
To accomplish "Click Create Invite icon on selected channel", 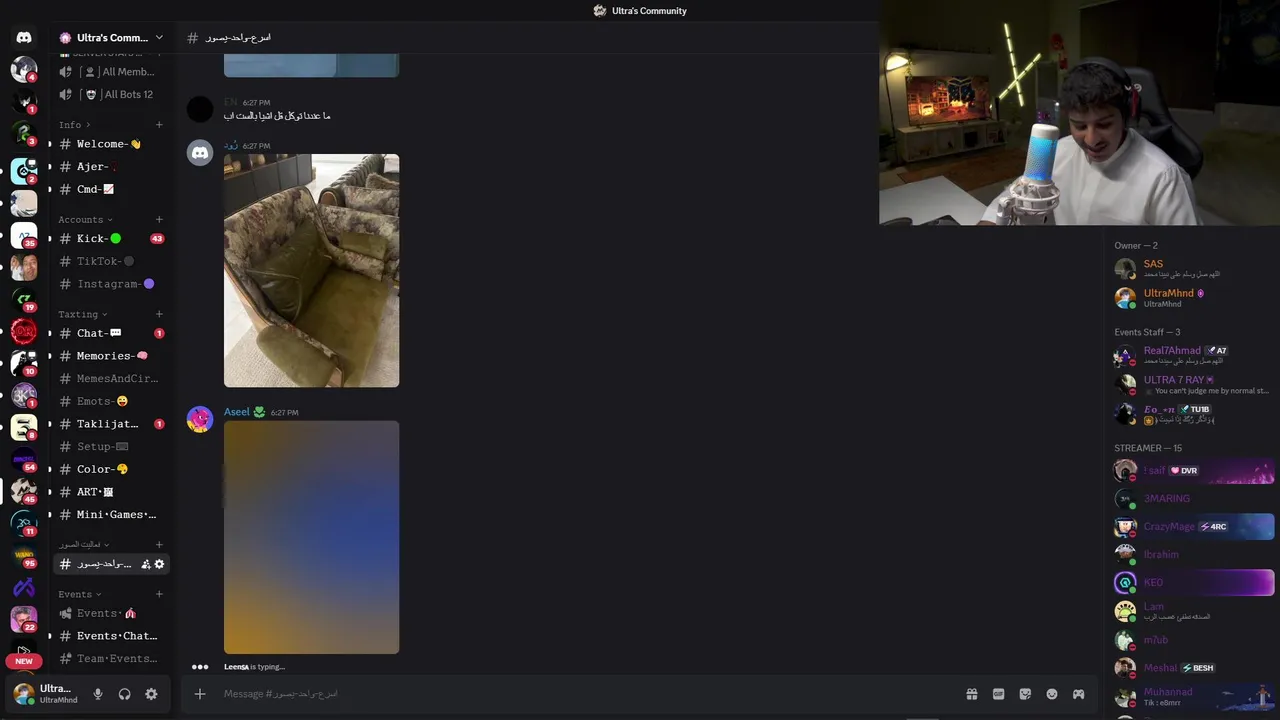I will [146, 564].
